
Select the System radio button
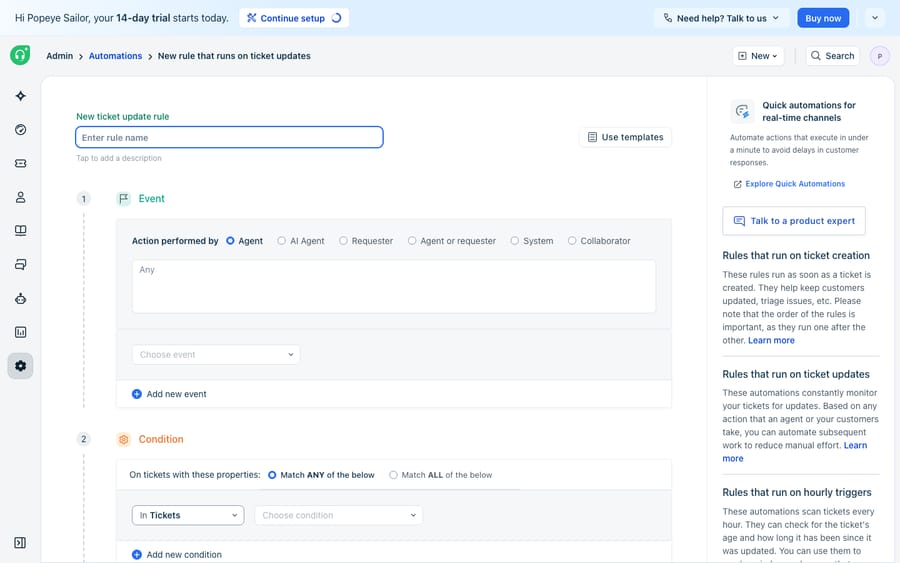[514, 241]
